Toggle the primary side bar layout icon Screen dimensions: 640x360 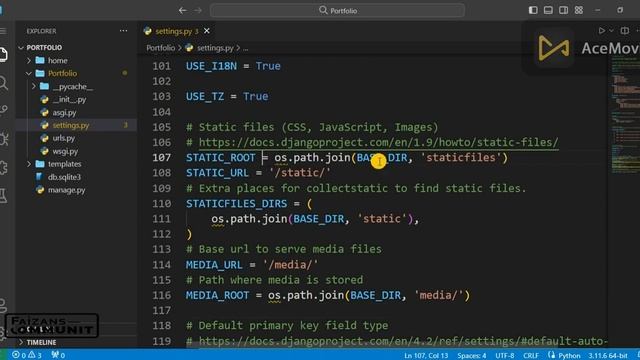click(x=533, y=10)
